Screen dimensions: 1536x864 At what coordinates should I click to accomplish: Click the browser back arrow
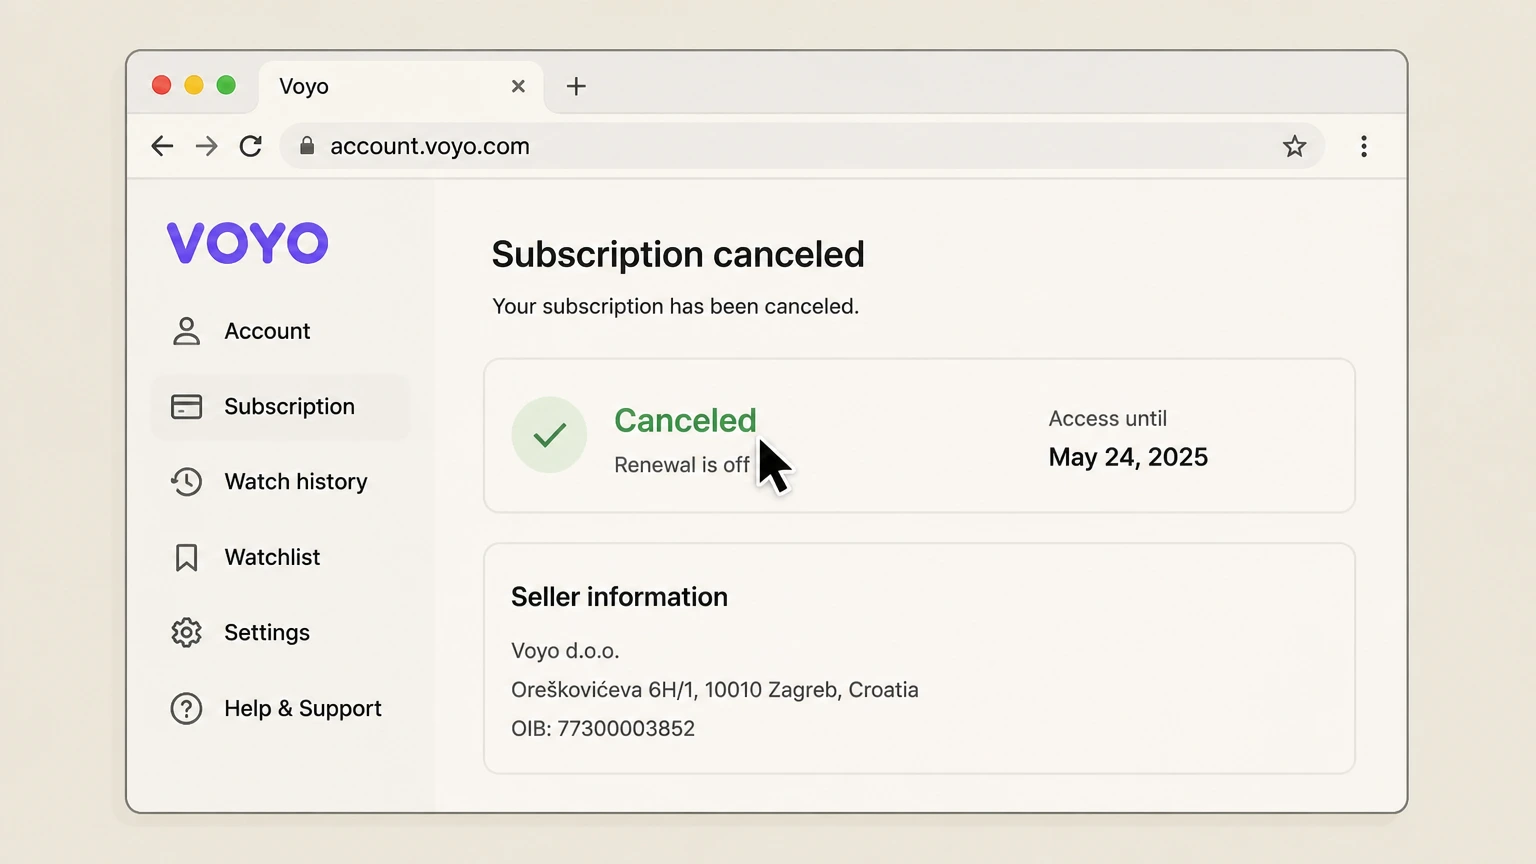click(x=162, y=146)
